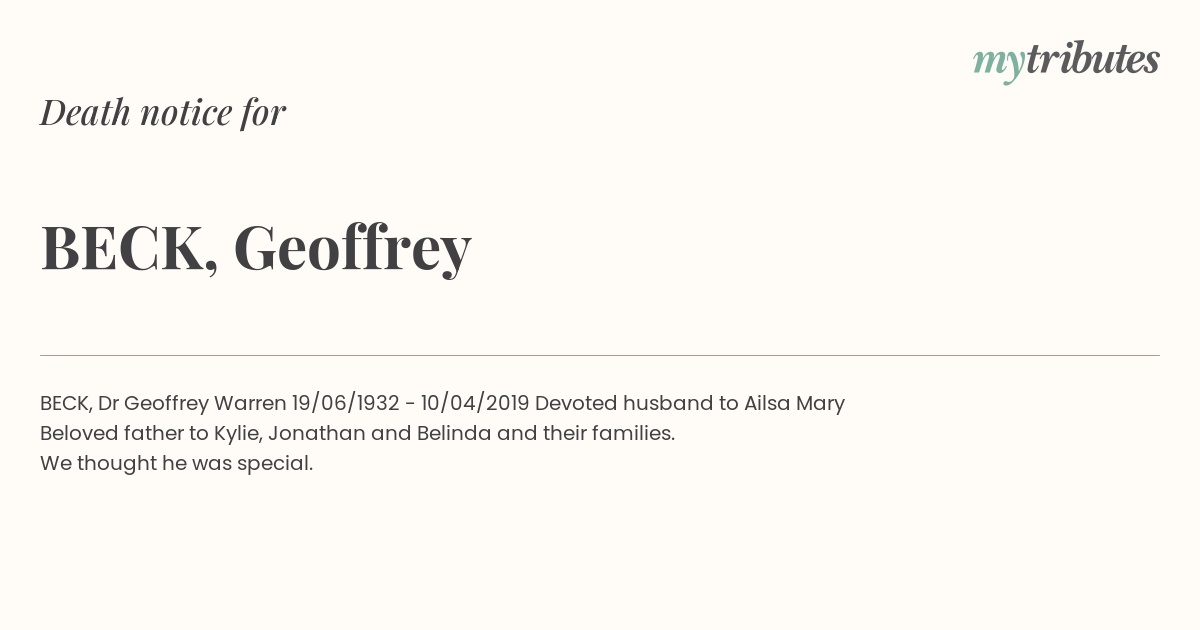Click "We thought he was special." line

[177, 463]
